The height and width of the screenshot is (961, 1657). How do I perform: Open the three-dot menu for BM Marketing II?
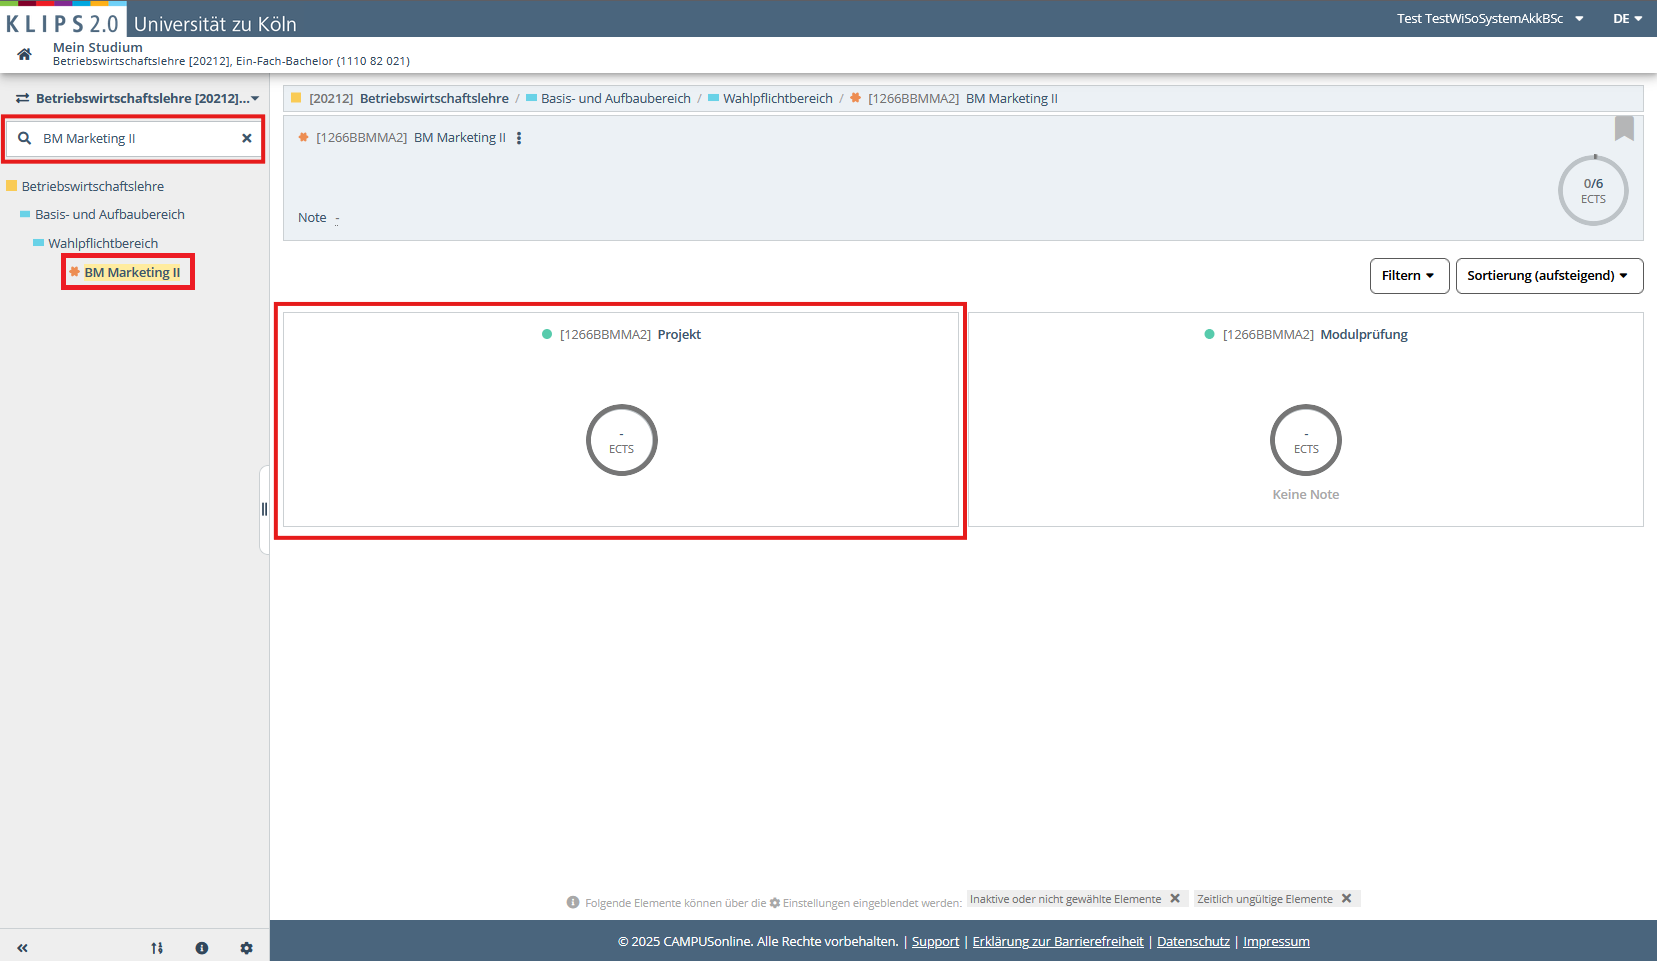coord(519,138)
